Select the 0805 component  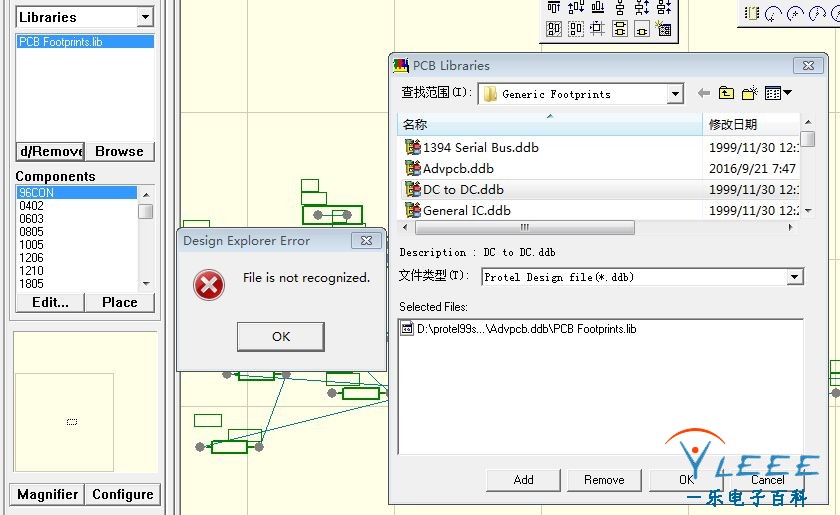coord(77,232)
